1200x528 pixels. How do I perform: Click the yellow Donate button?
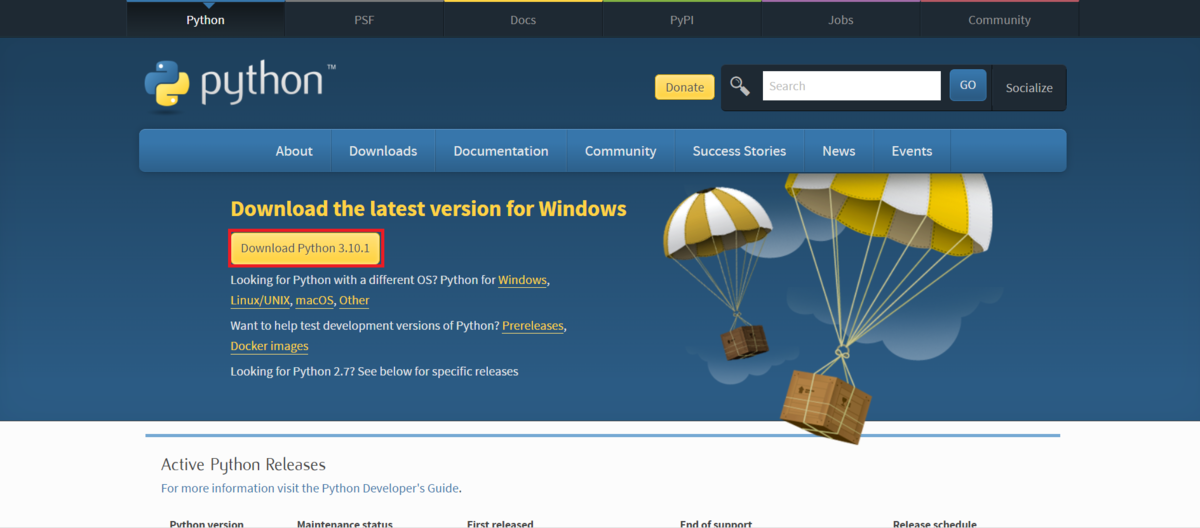coord(685,87)
